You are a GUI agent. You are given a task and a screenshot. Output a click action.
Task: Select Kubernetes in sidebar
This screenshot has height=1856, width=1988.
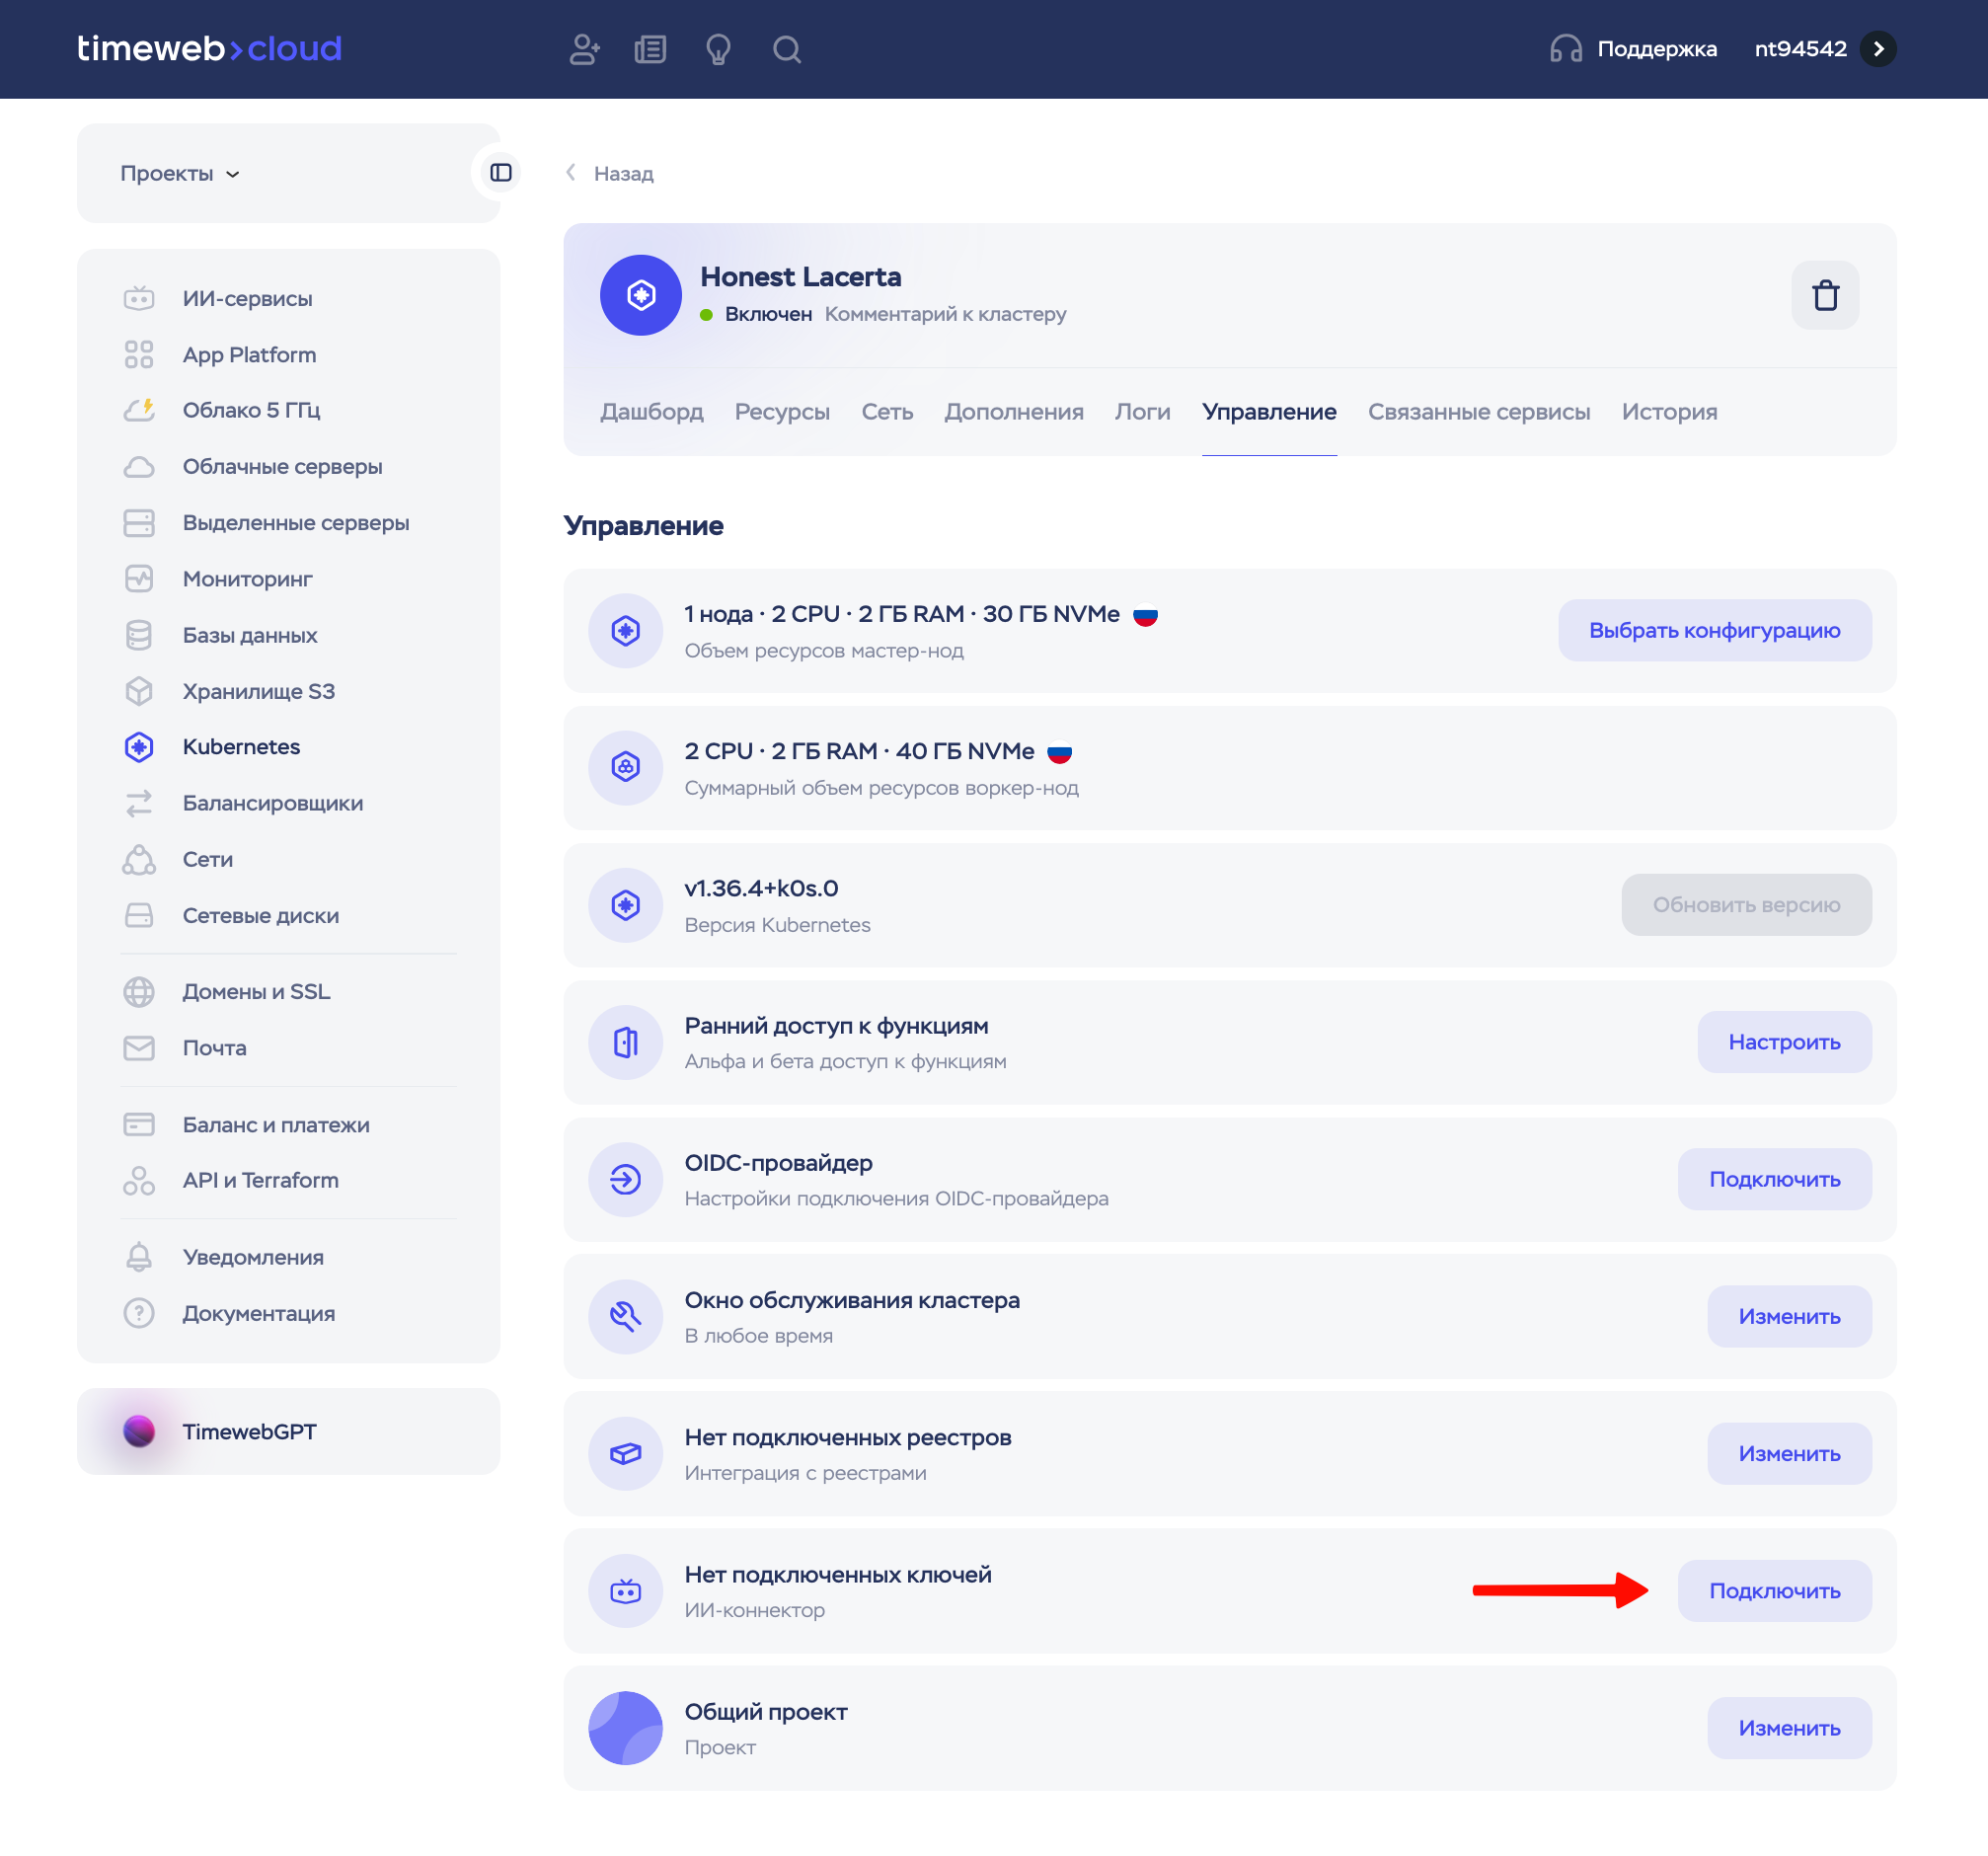tap(241, 747)
